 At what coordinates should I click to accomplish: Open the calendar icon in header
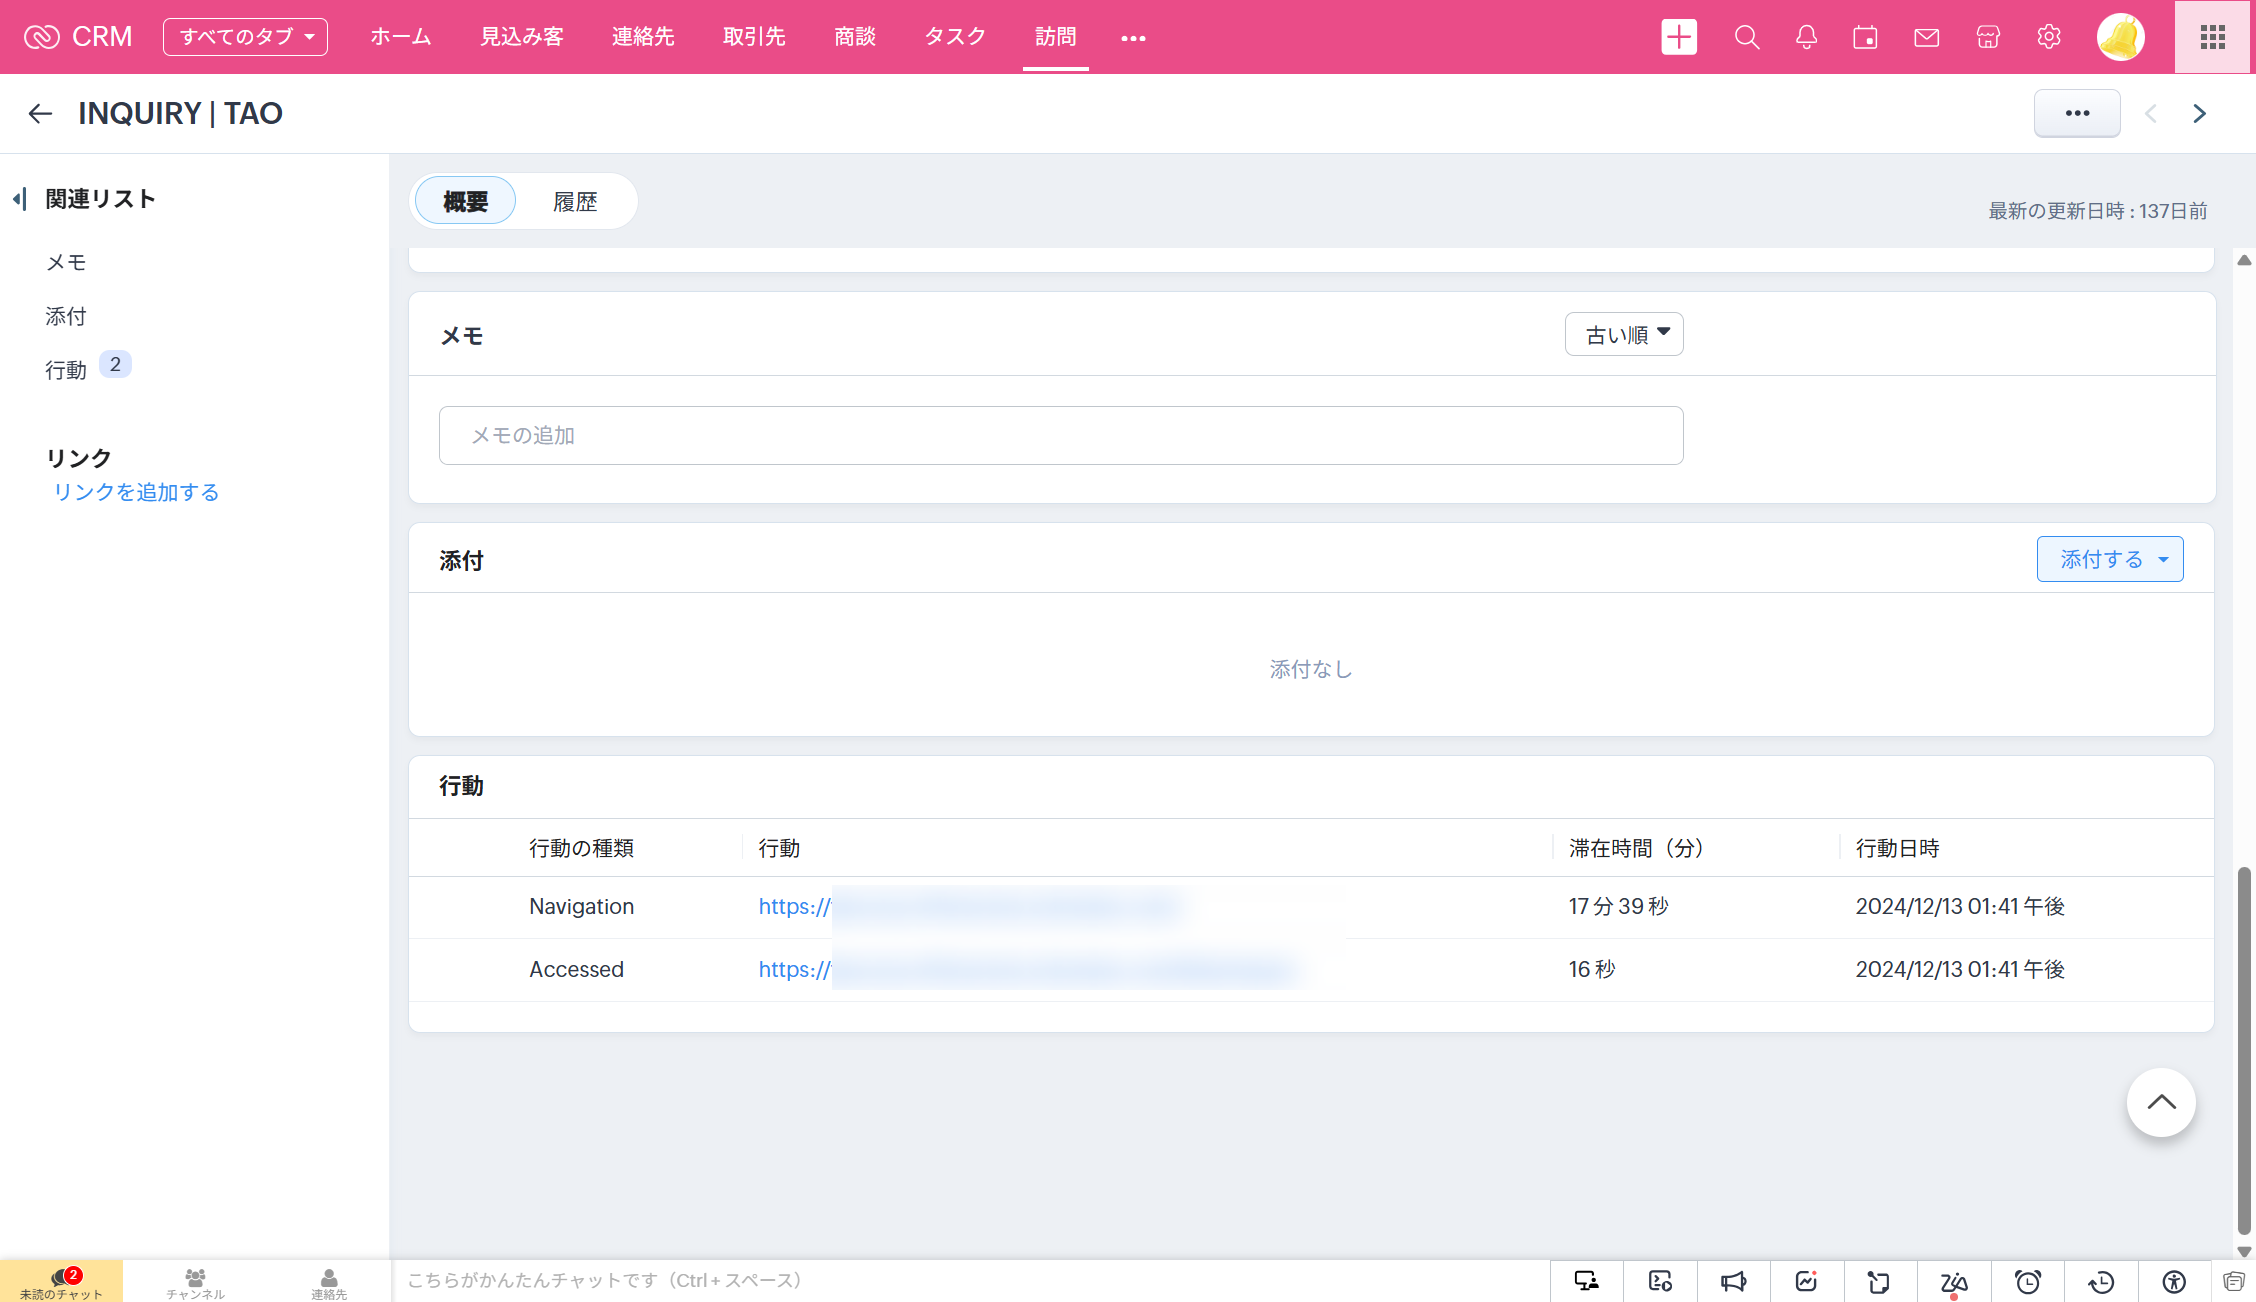tap(1865, 37)
